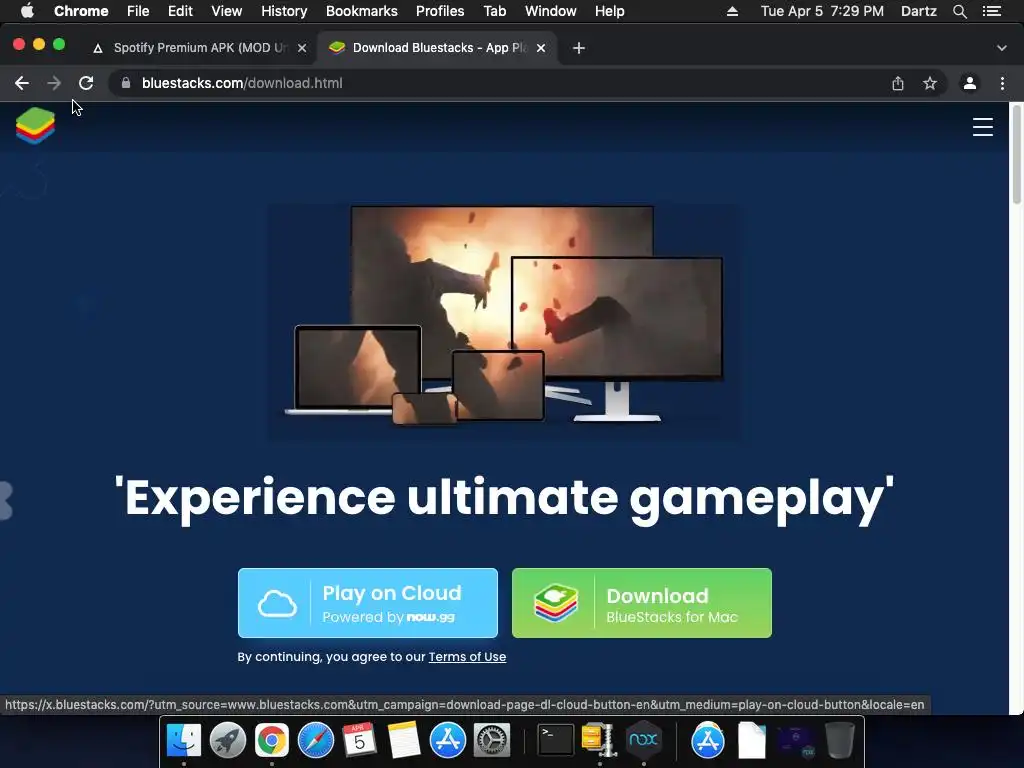Open a new tab with the plus button
The height and width of the screenshot is (768, 1024).
coord(579,48)
